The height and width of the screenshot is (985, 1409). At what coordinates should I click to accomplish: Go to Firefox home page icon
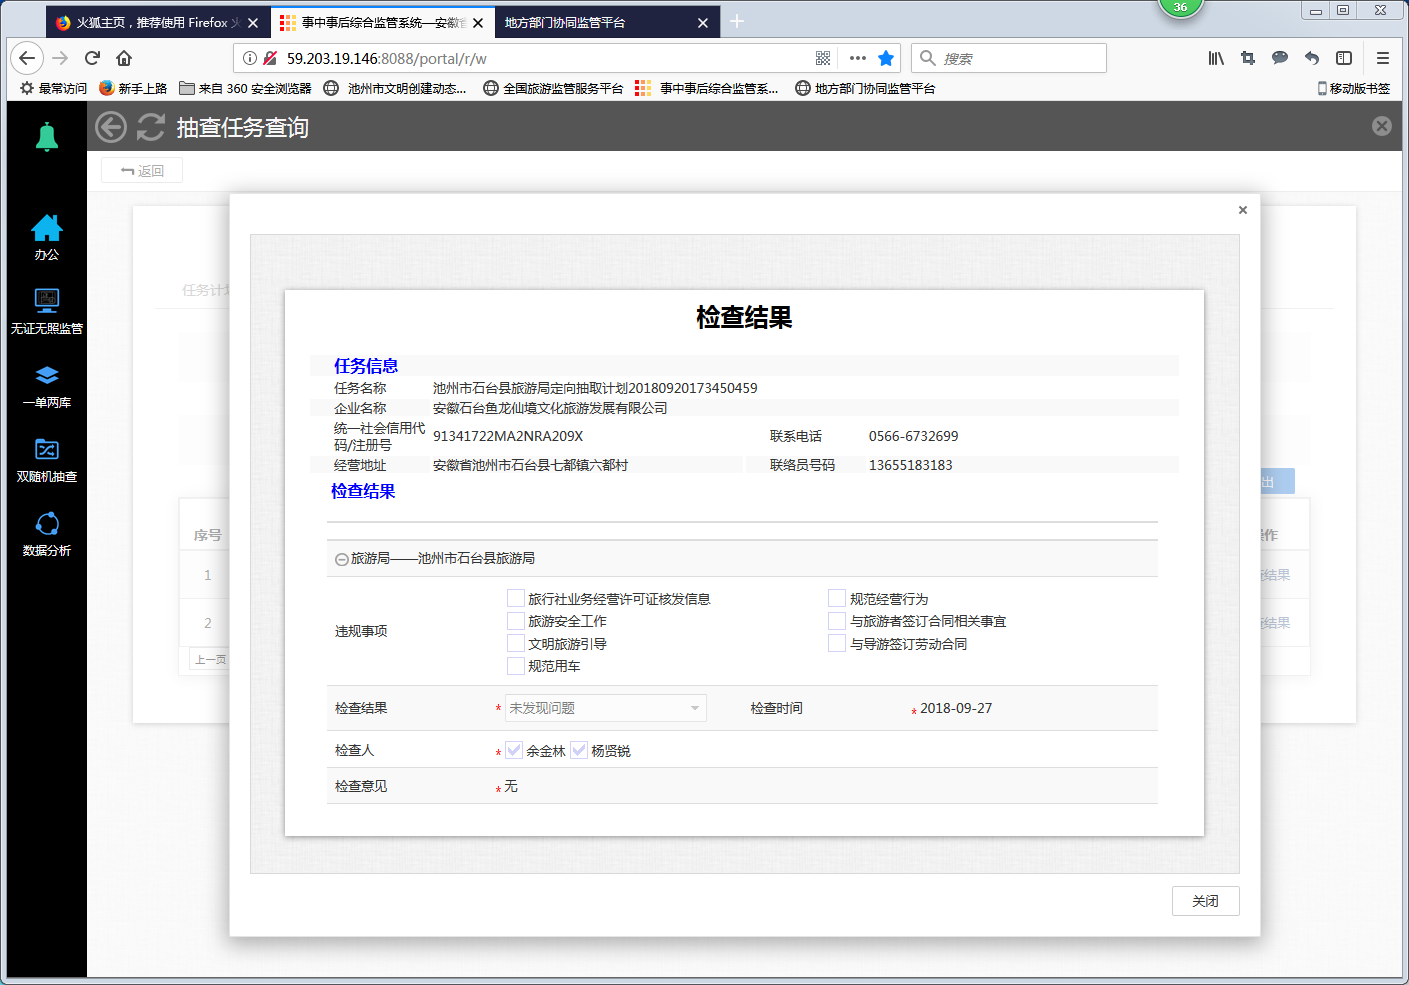[124, 58]
